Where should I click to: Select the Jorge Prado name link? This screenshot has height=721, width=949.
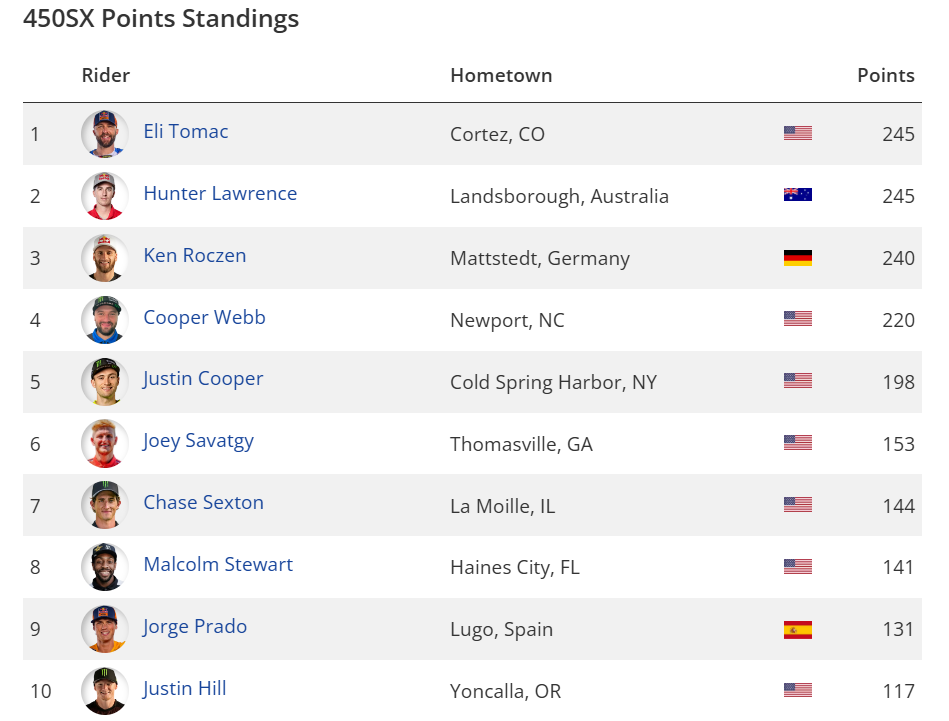tap(195, 627)
